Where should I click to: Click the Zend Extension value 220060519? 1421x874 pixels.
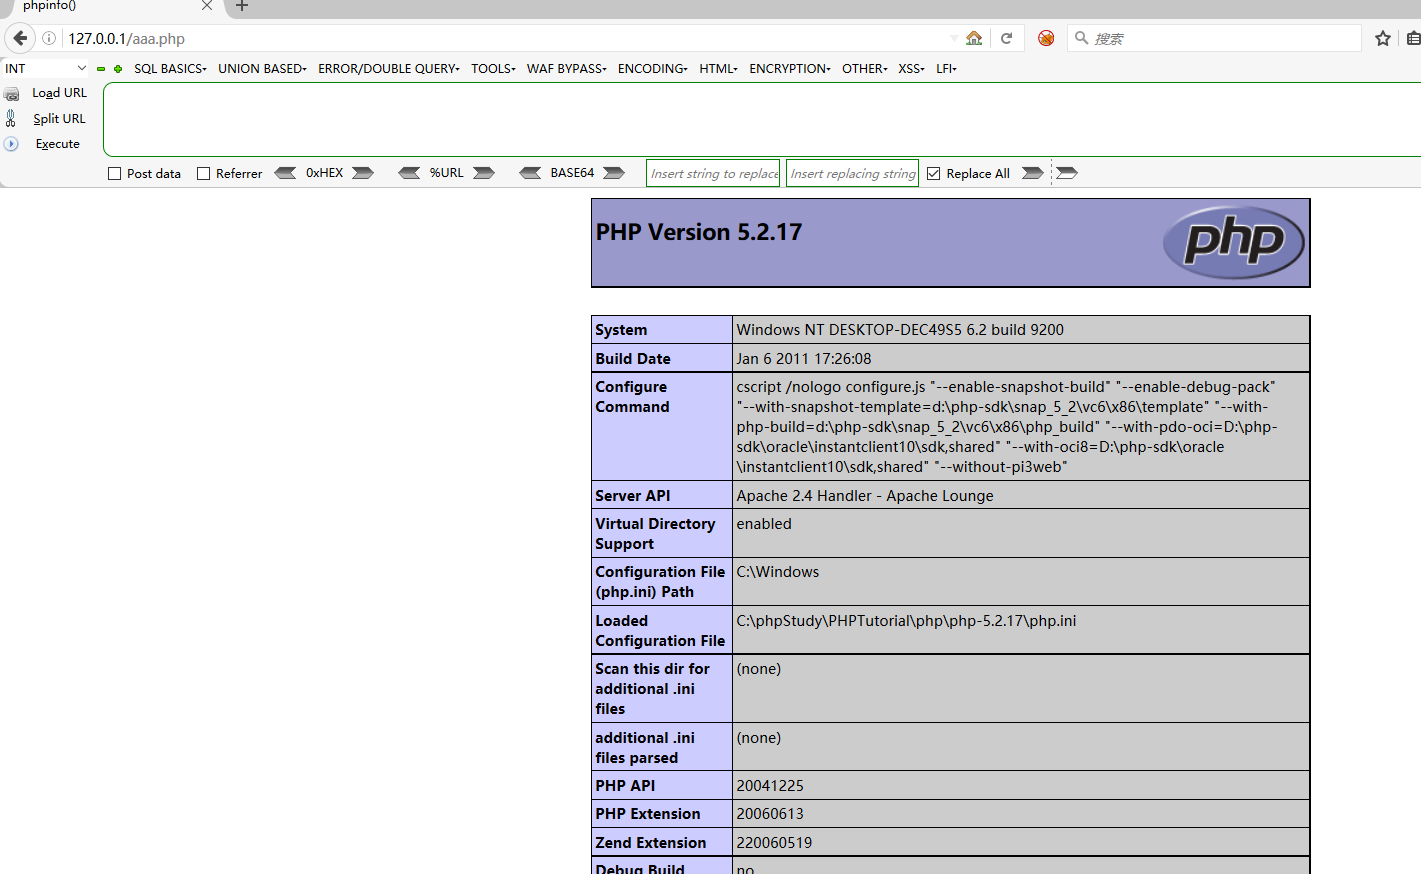coord(774,843)
